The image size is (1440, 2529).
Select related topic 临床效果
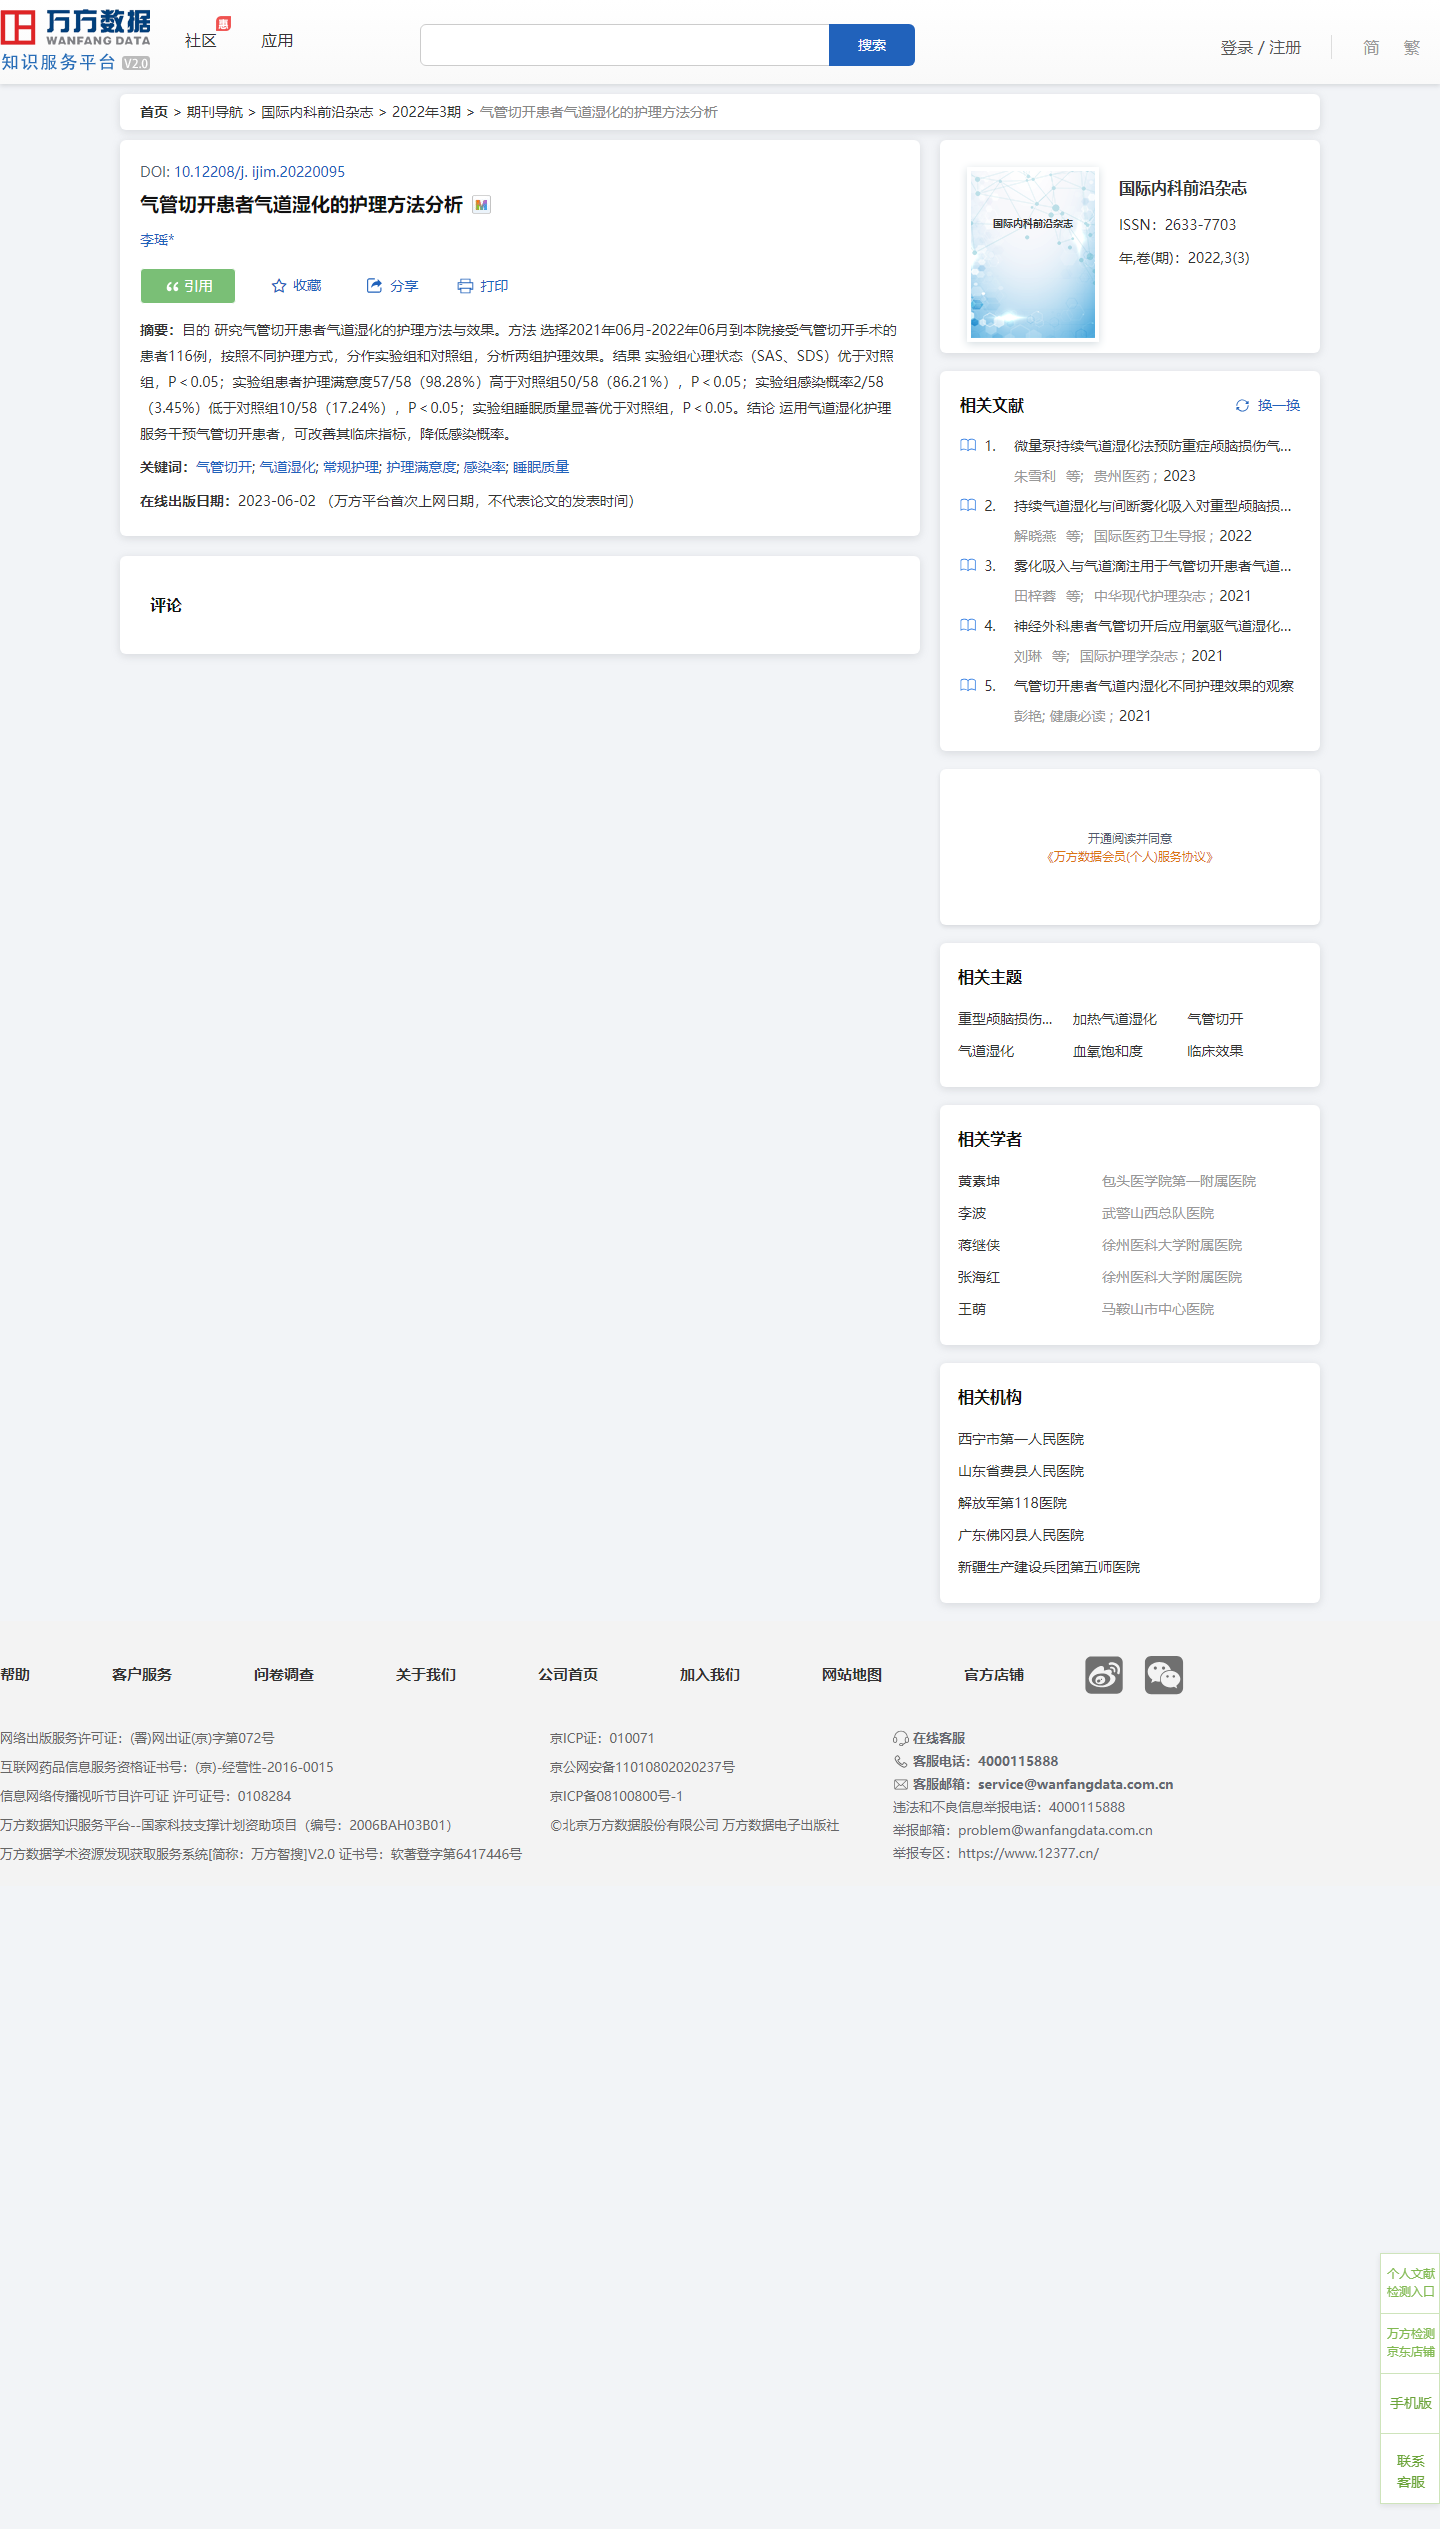click(x=1215, y=1050)
